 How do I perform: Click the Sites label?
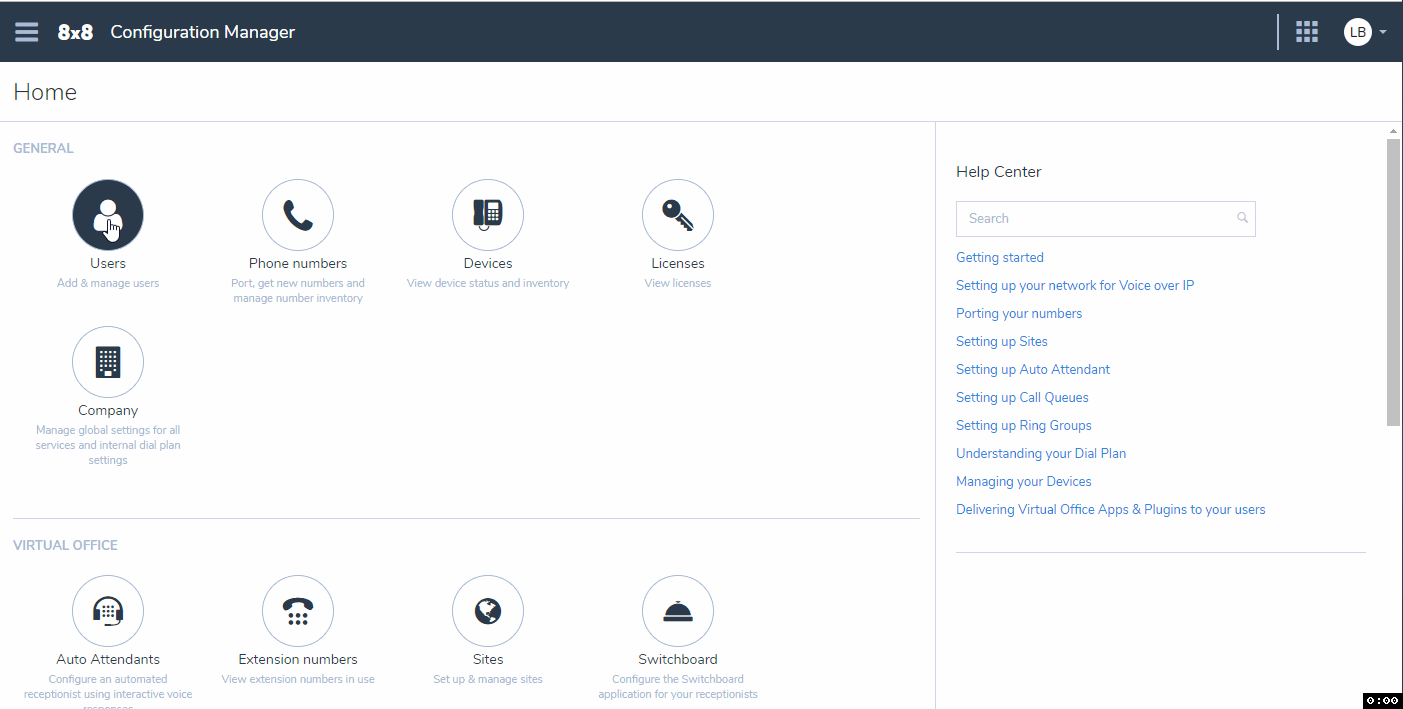pyautogui.click(x=488, y=659)
